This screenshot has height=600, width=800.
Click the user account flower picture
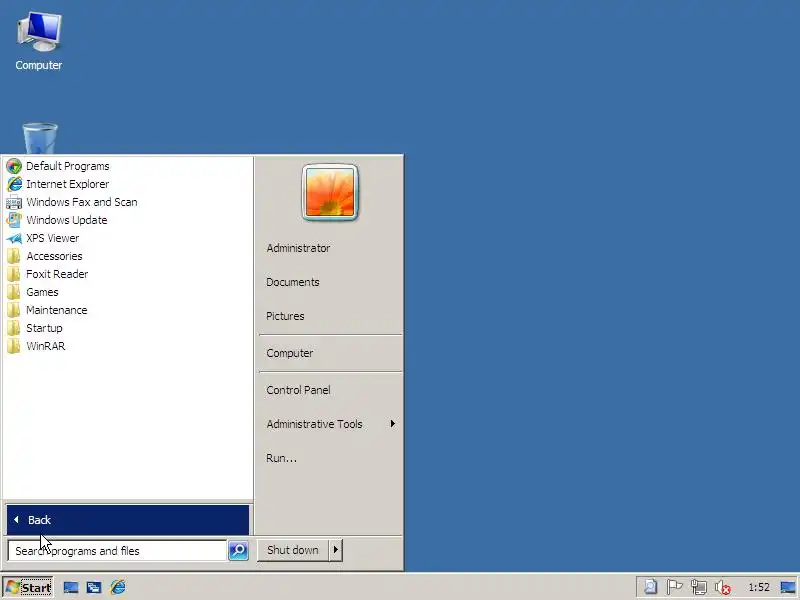pos(330,192)
